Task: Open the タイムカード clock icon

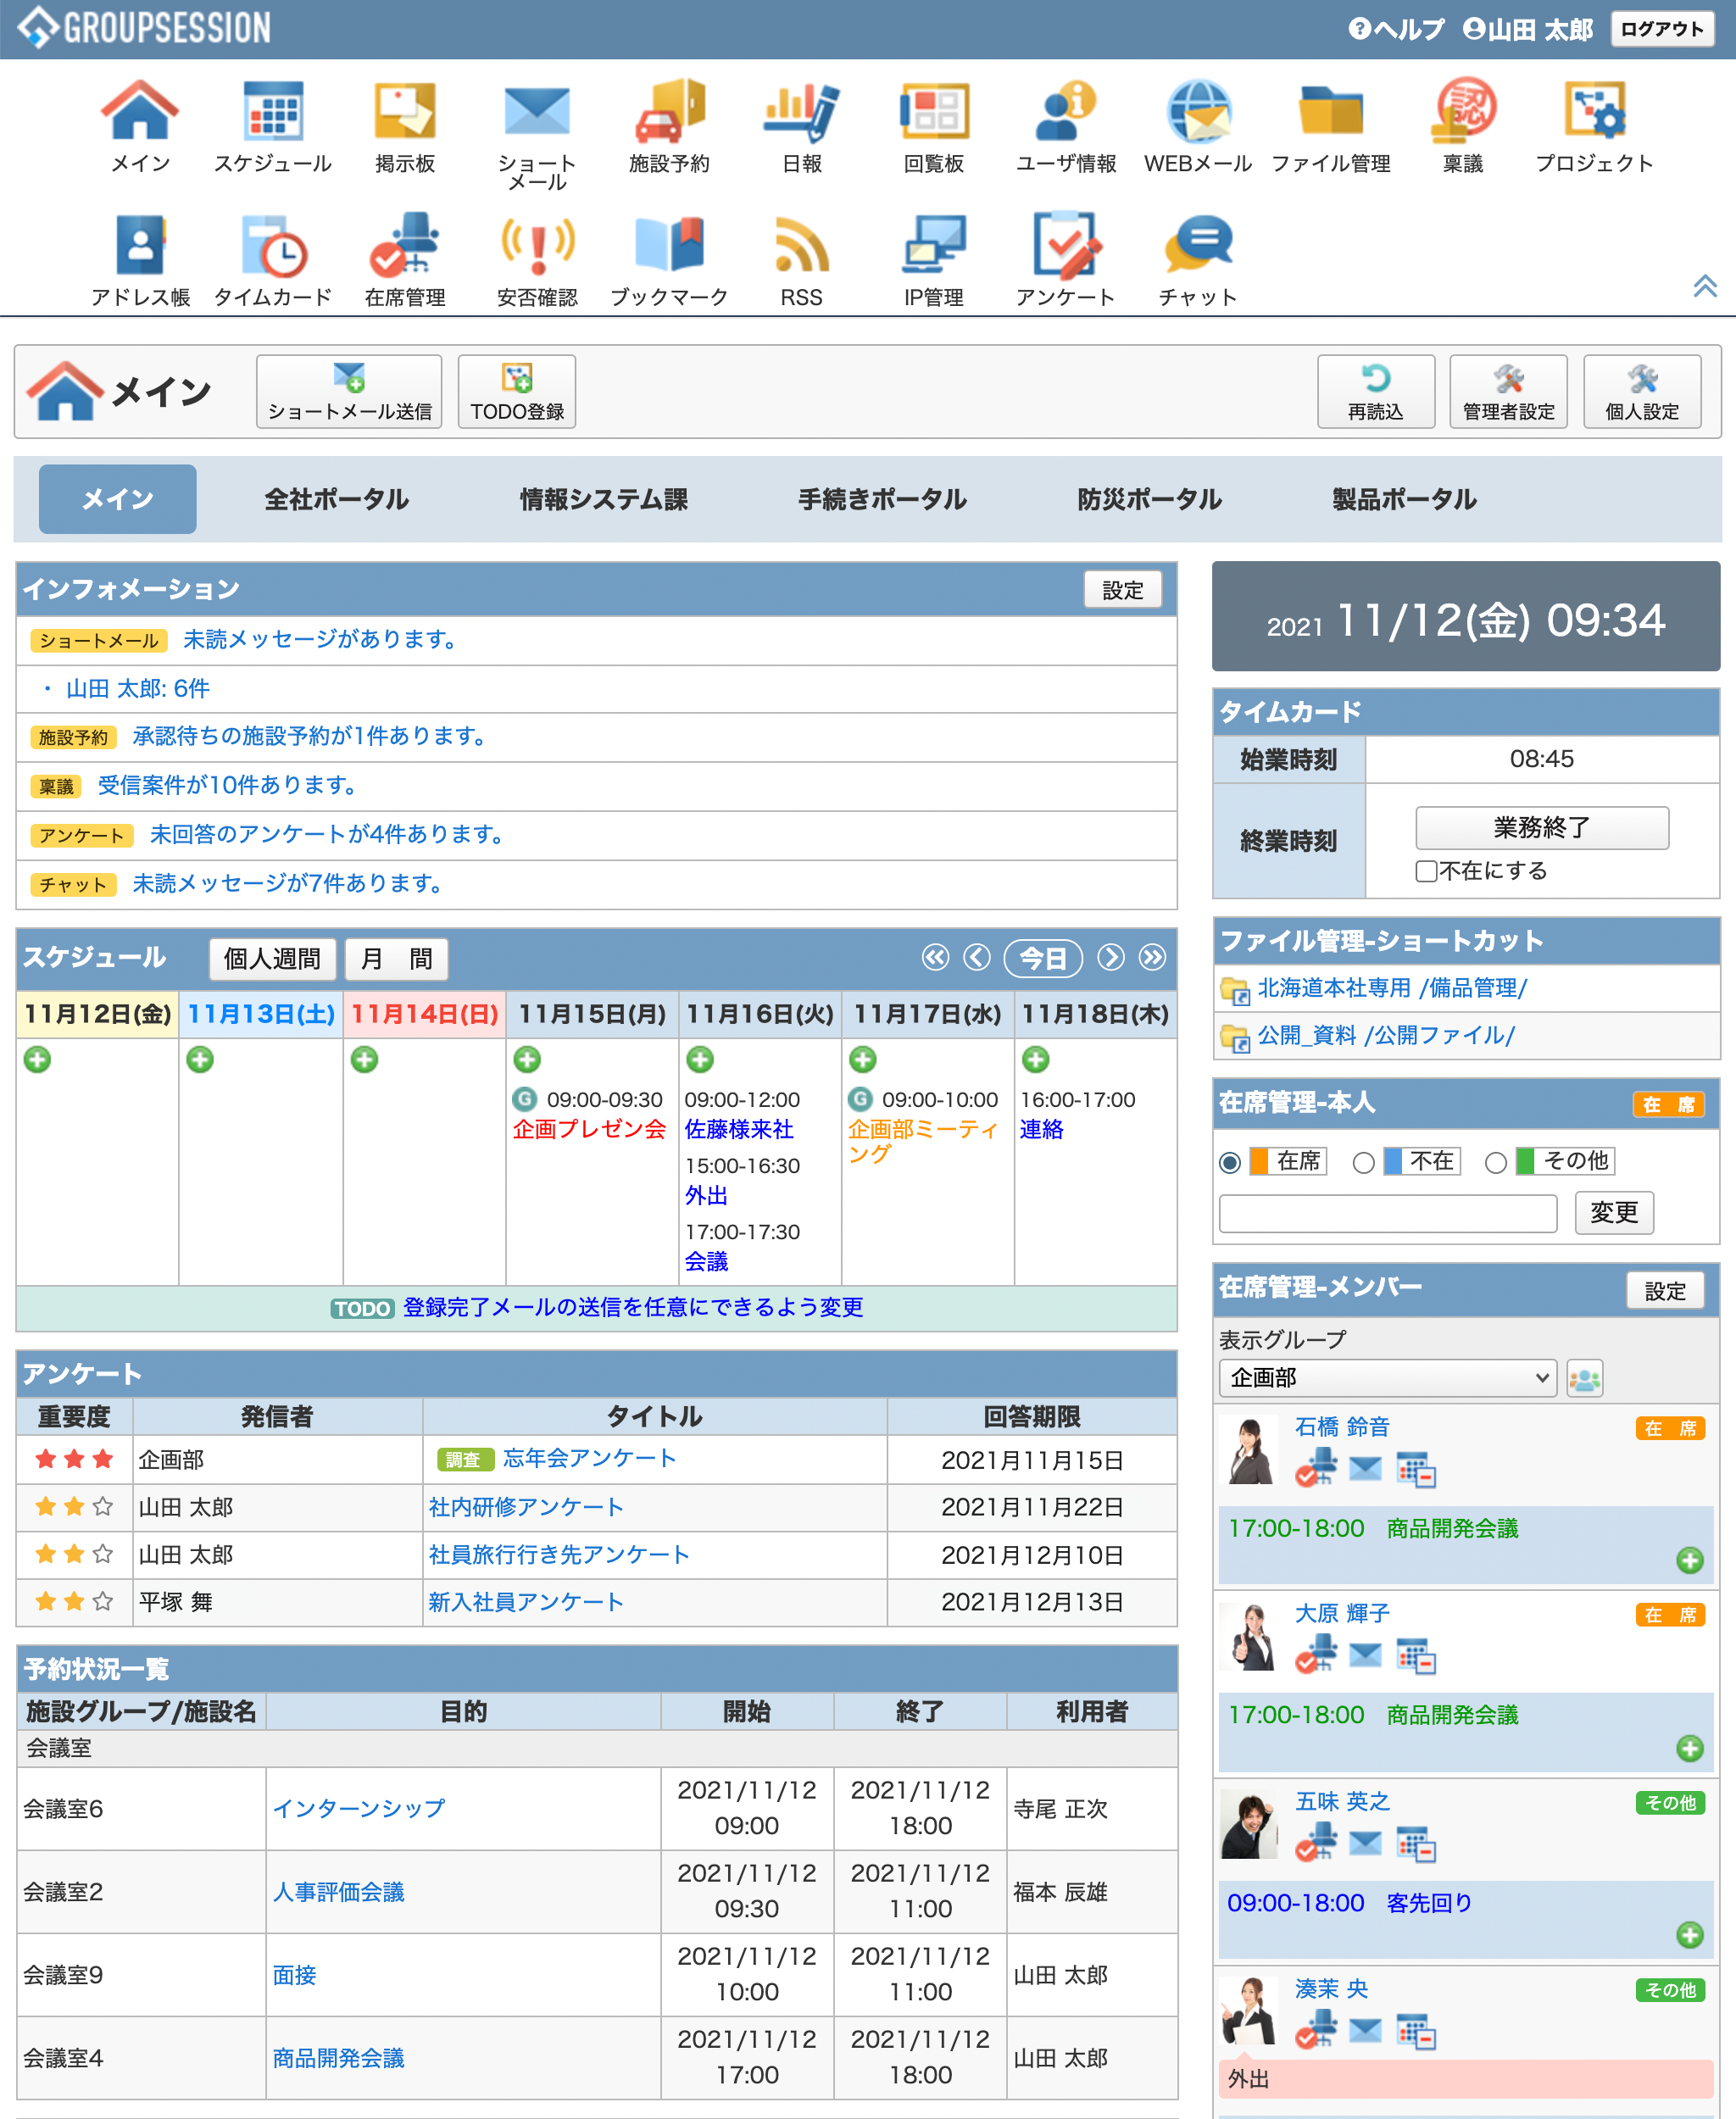Action: click(x=273, y=245)
